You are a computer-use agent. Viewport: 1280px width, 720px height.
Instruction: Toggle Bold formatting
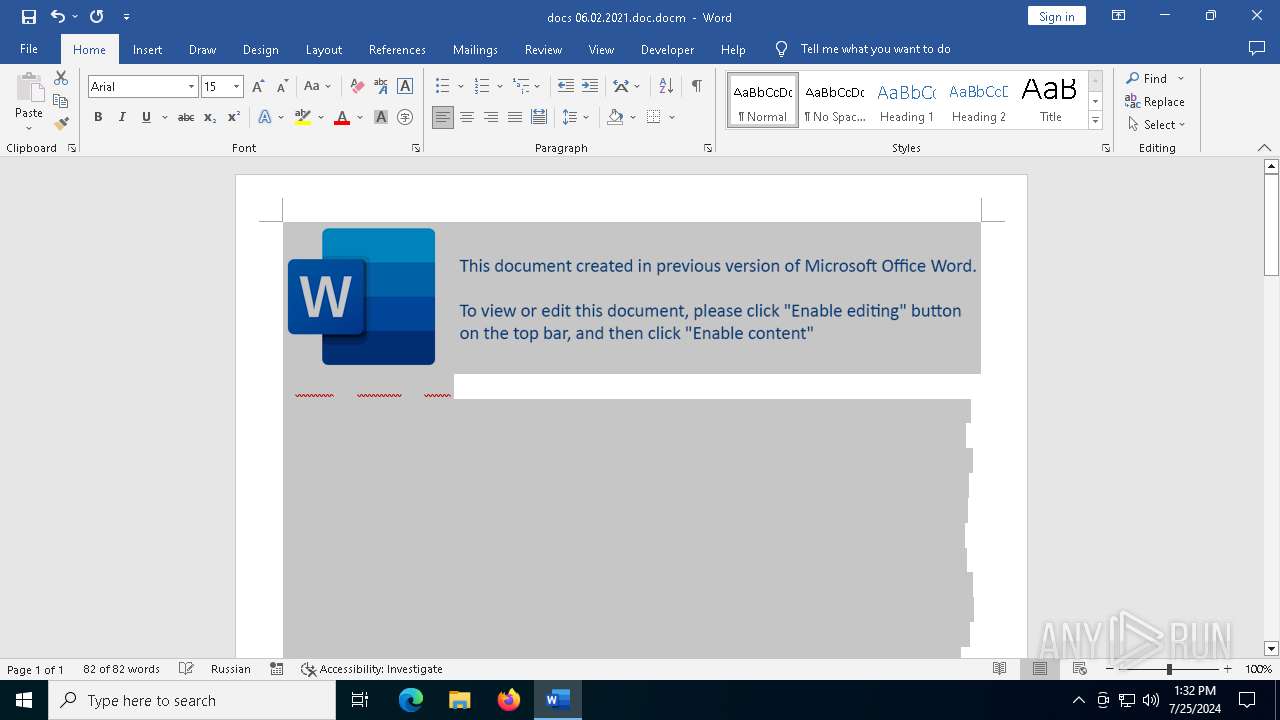point(98,118)
